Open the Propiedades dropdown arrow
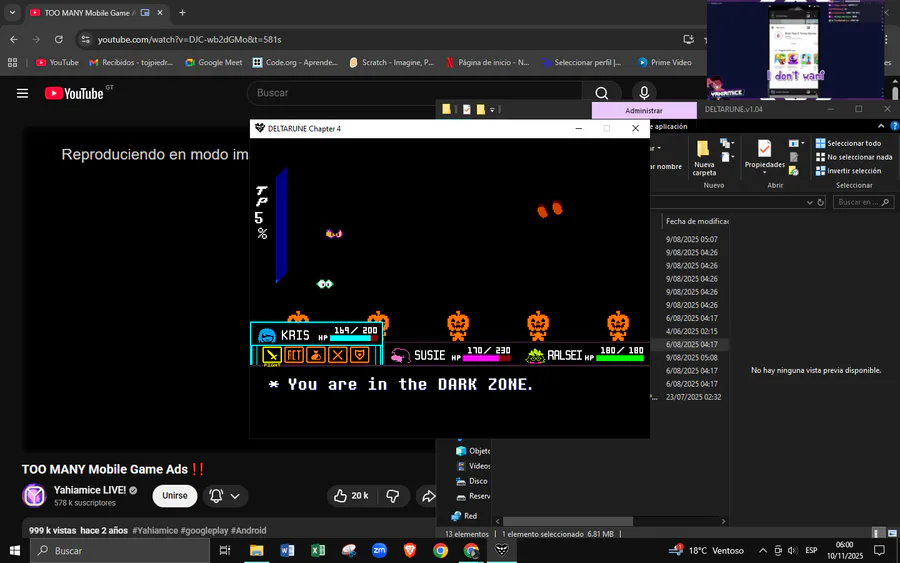Screen dimensions: 900x563 [x=764, y=172]
